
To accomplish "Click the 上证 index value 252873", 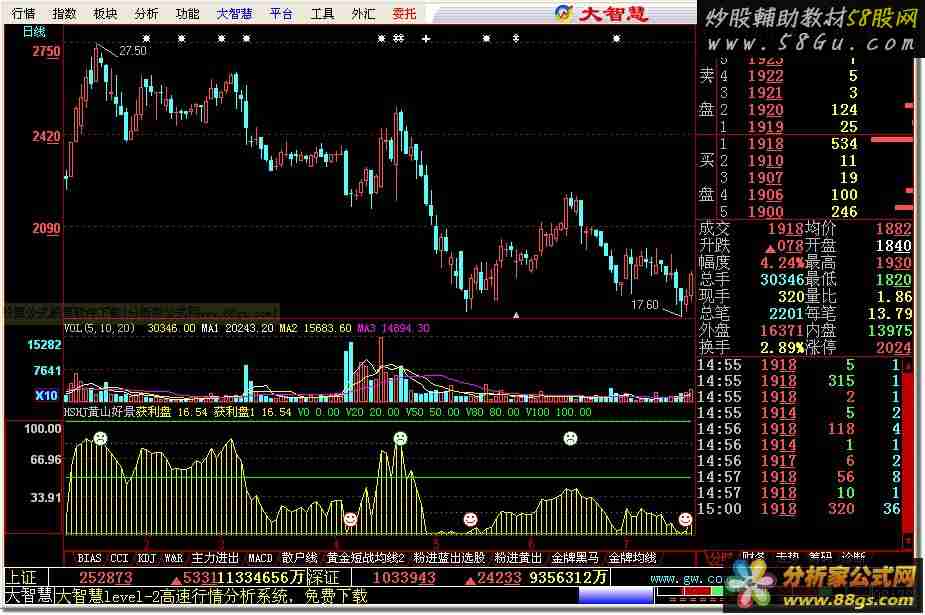I will click(106, 578).
